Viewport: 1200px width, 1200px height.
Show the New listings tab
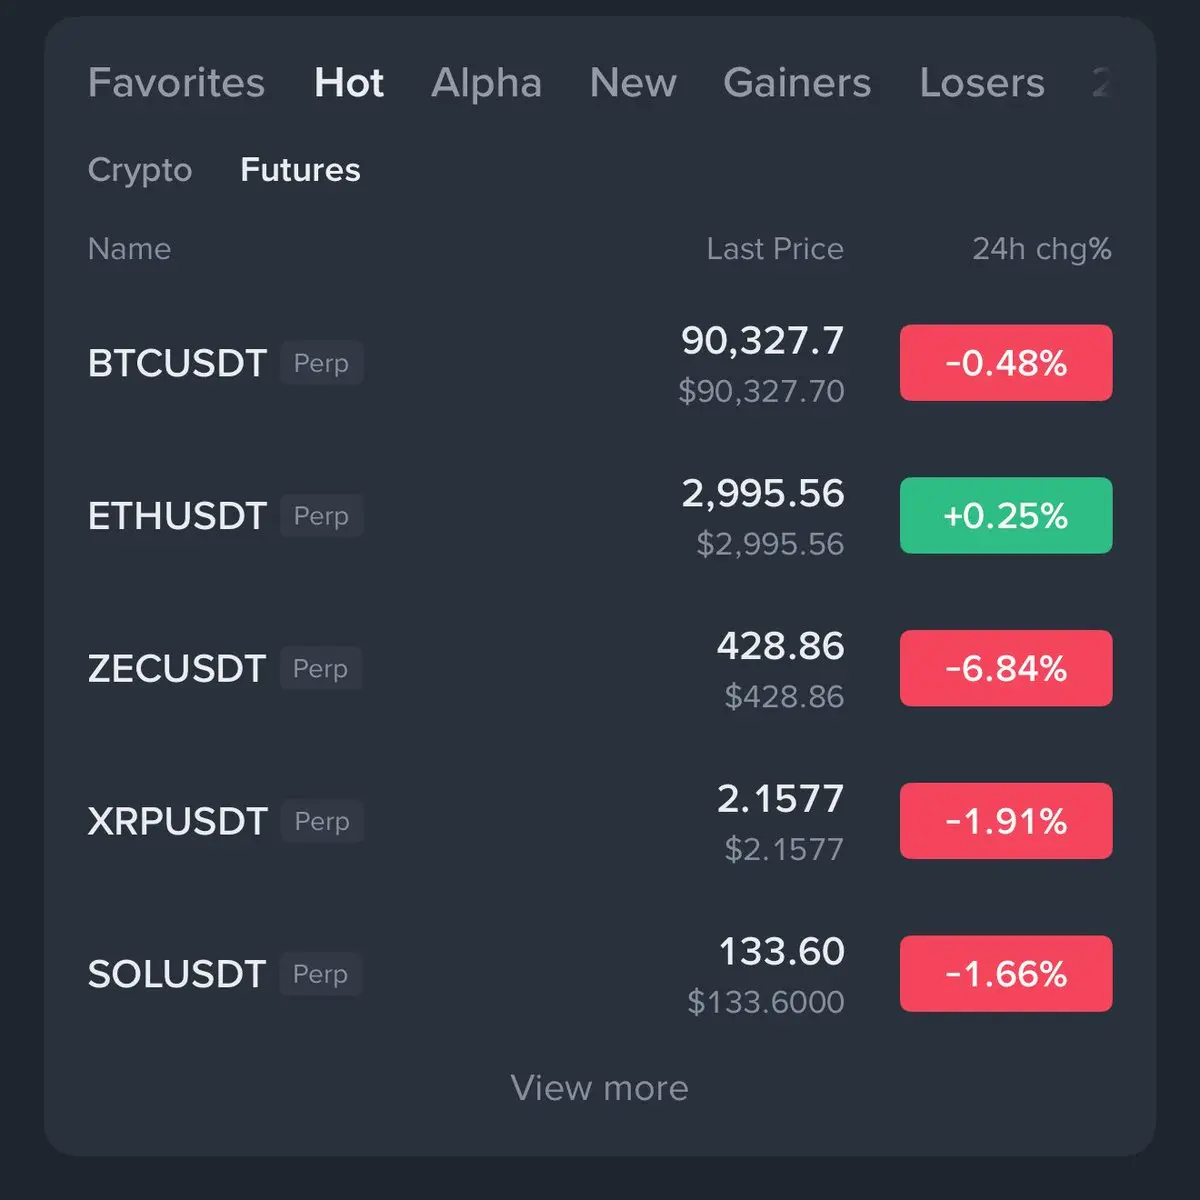point(633,83)
